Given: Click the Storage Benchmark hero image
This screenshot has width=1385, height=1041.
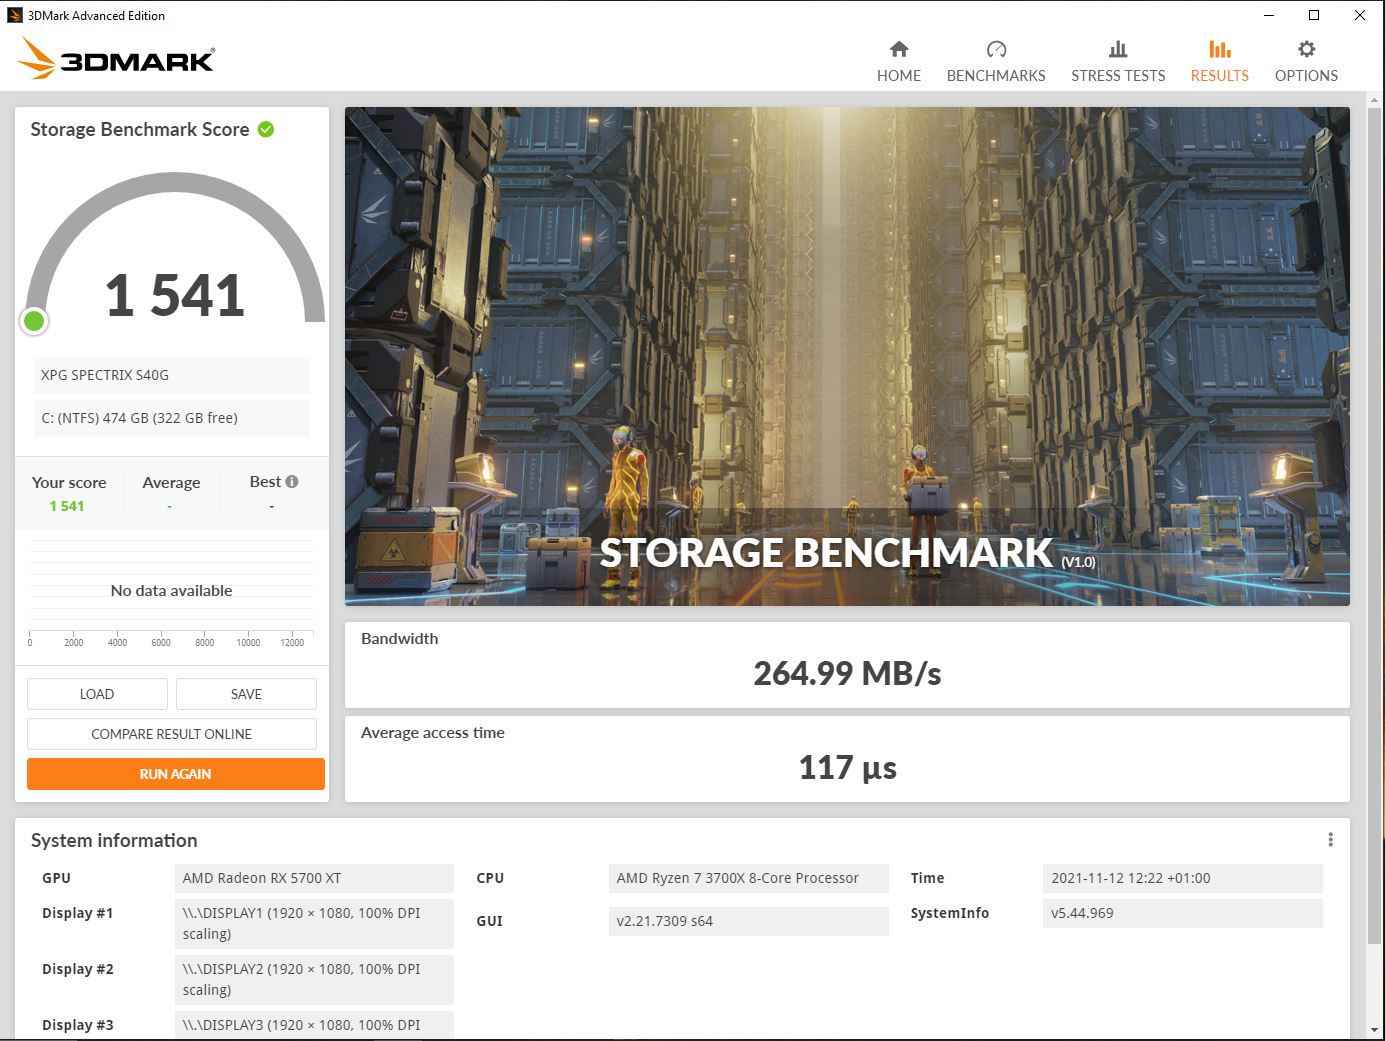Looking at the screenshot, I should pos(847,356).
